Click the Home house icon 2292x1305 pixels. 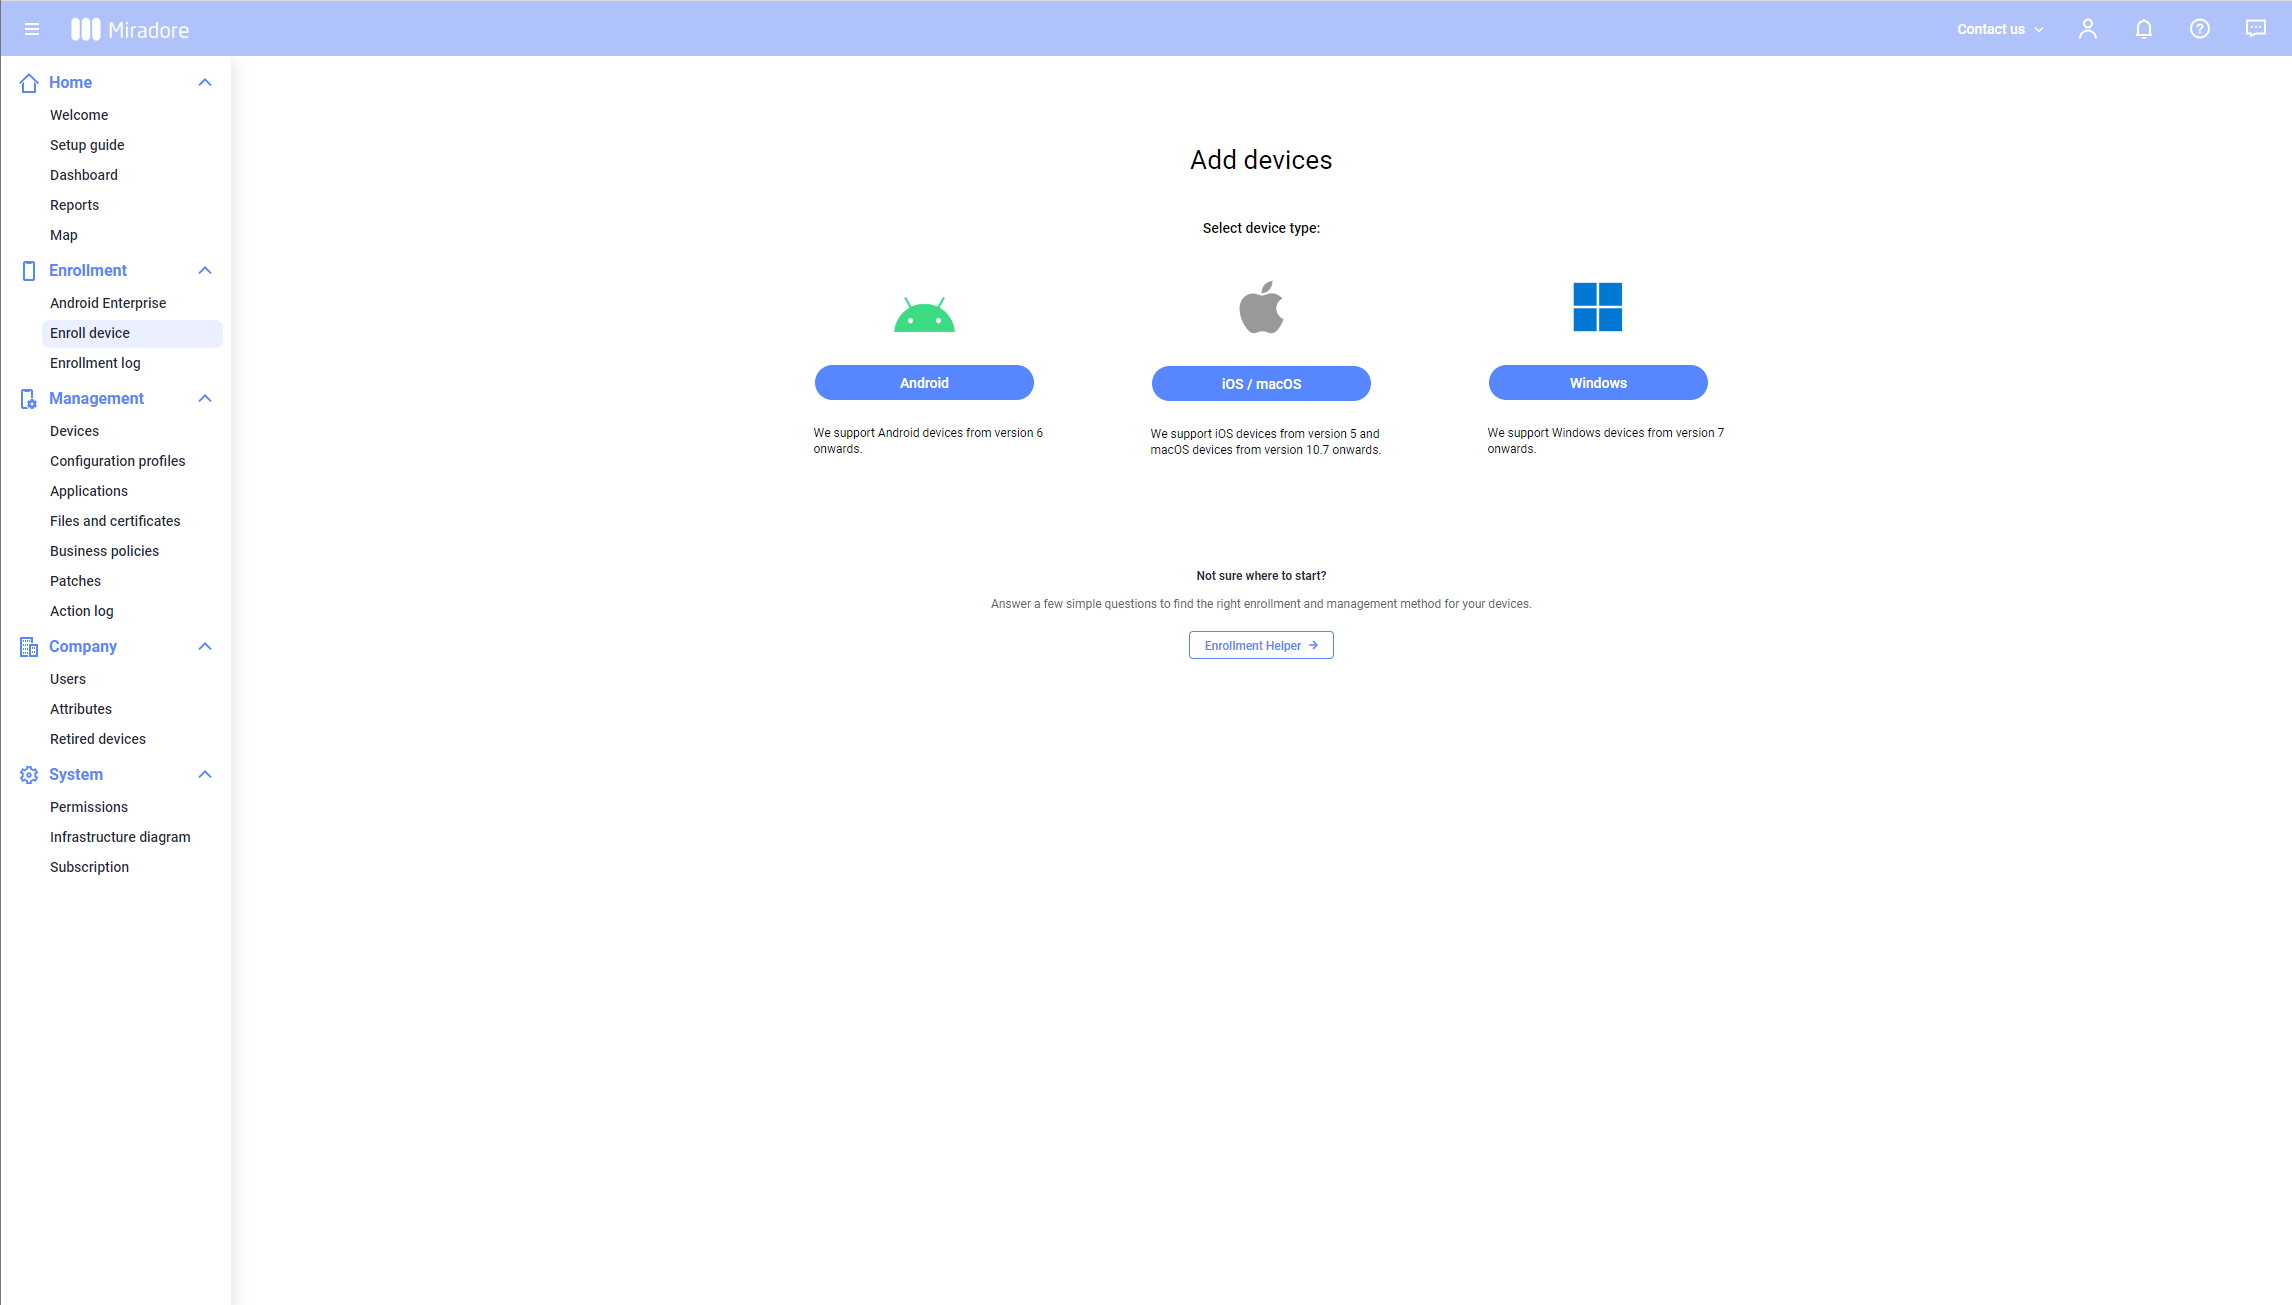(29, 83)
